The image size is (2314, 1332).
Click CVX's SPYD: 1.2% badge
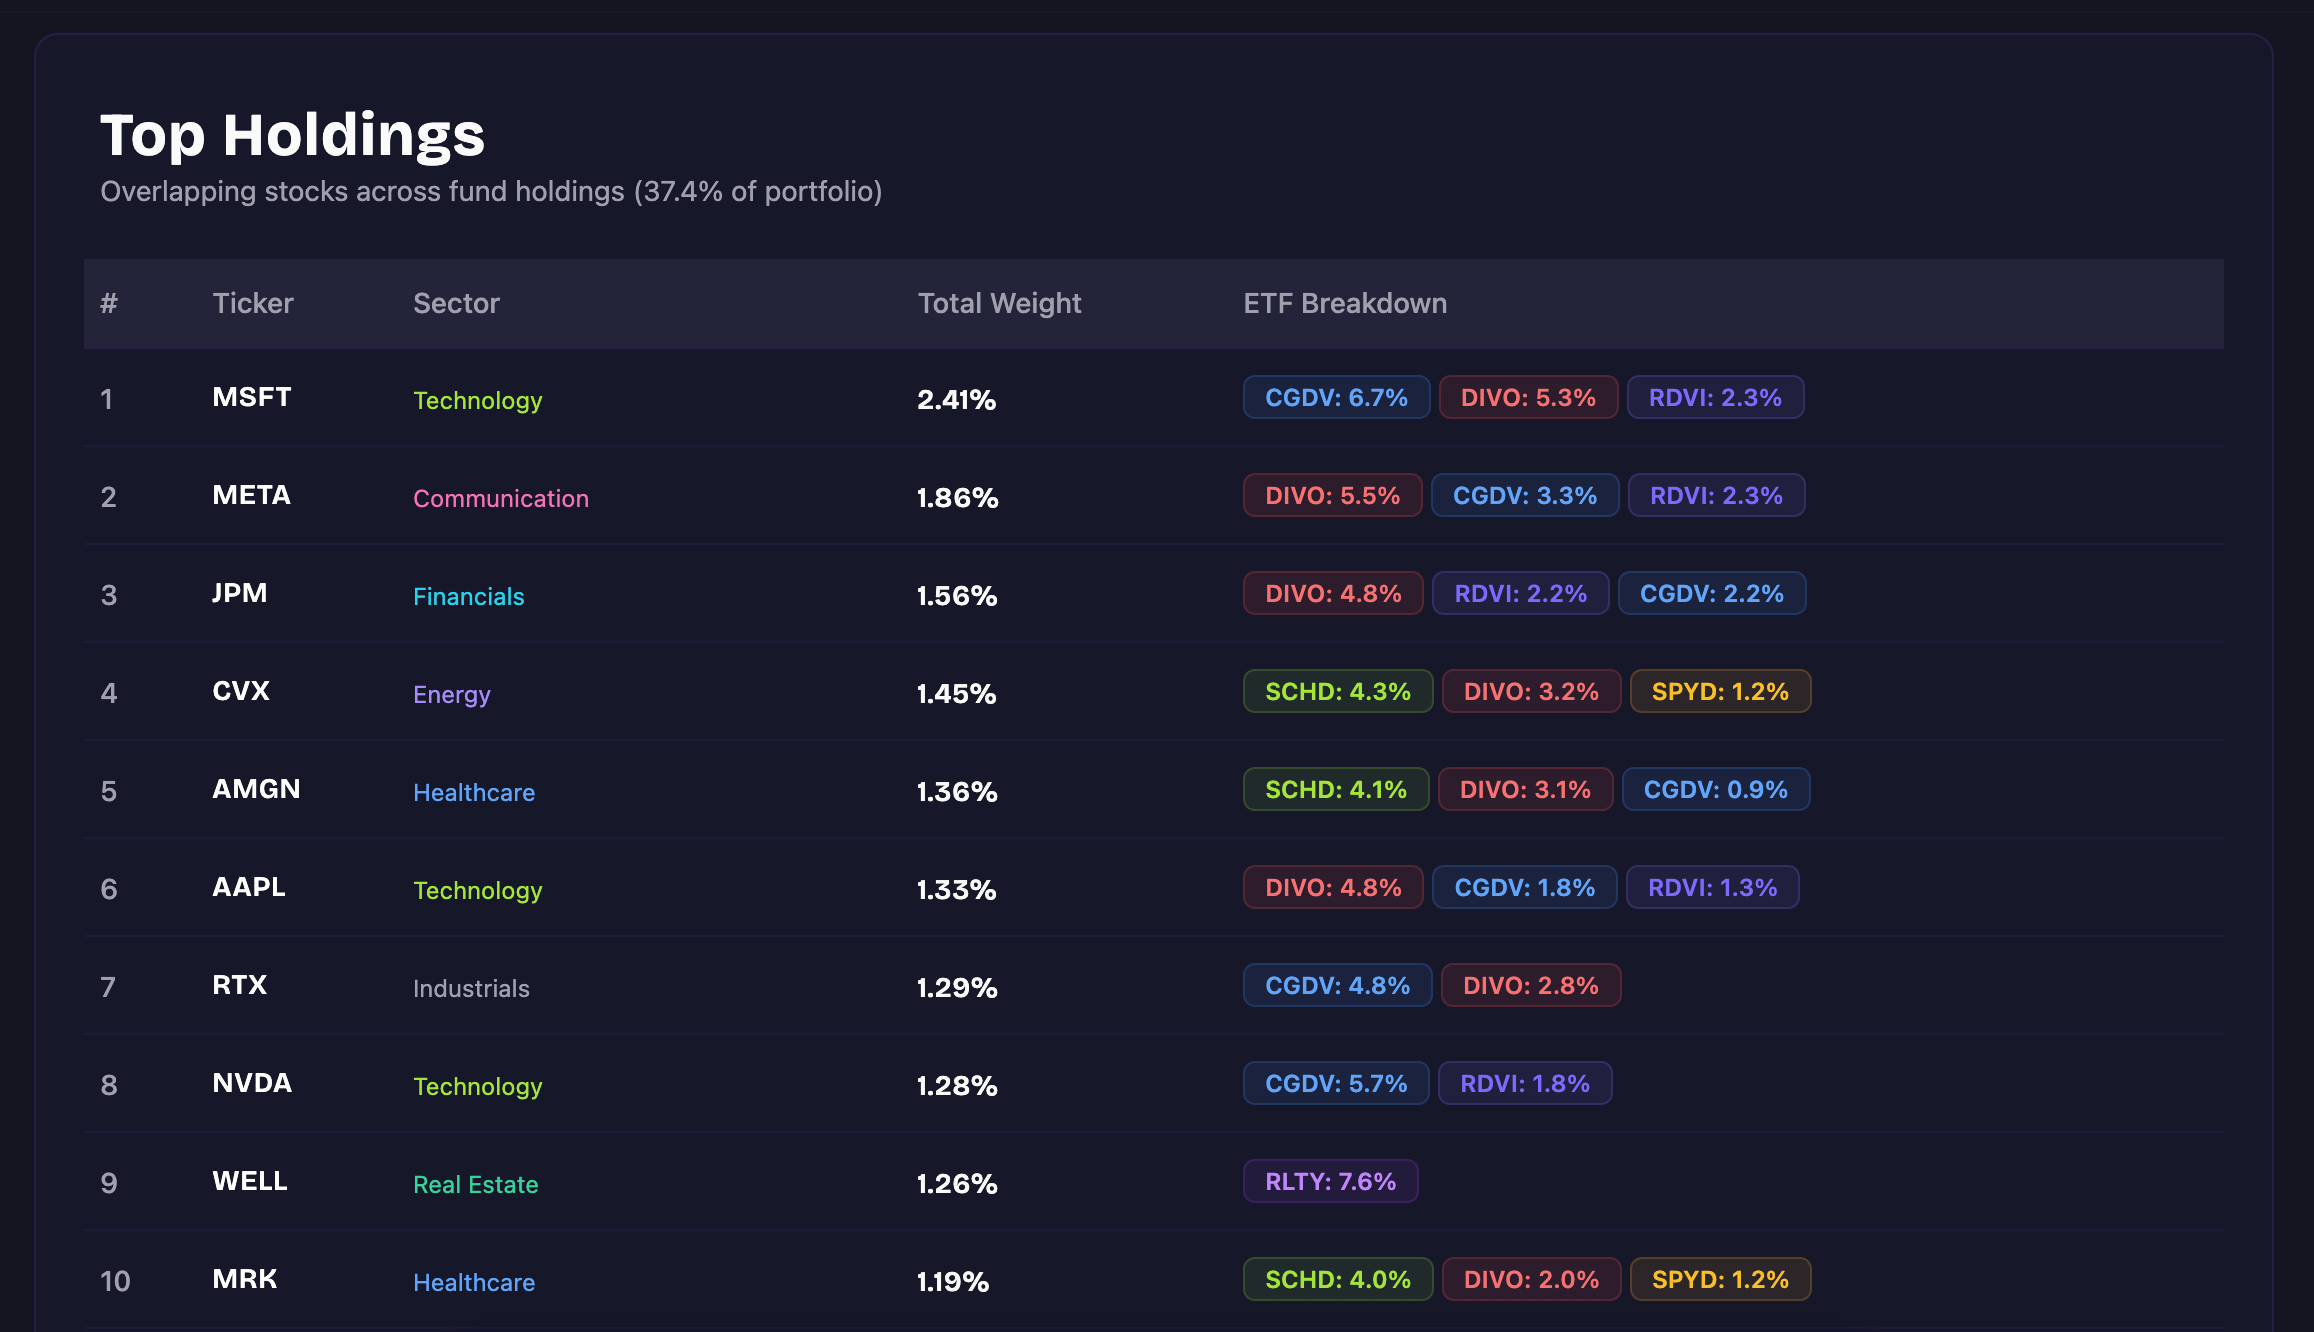pos(1719,691)
